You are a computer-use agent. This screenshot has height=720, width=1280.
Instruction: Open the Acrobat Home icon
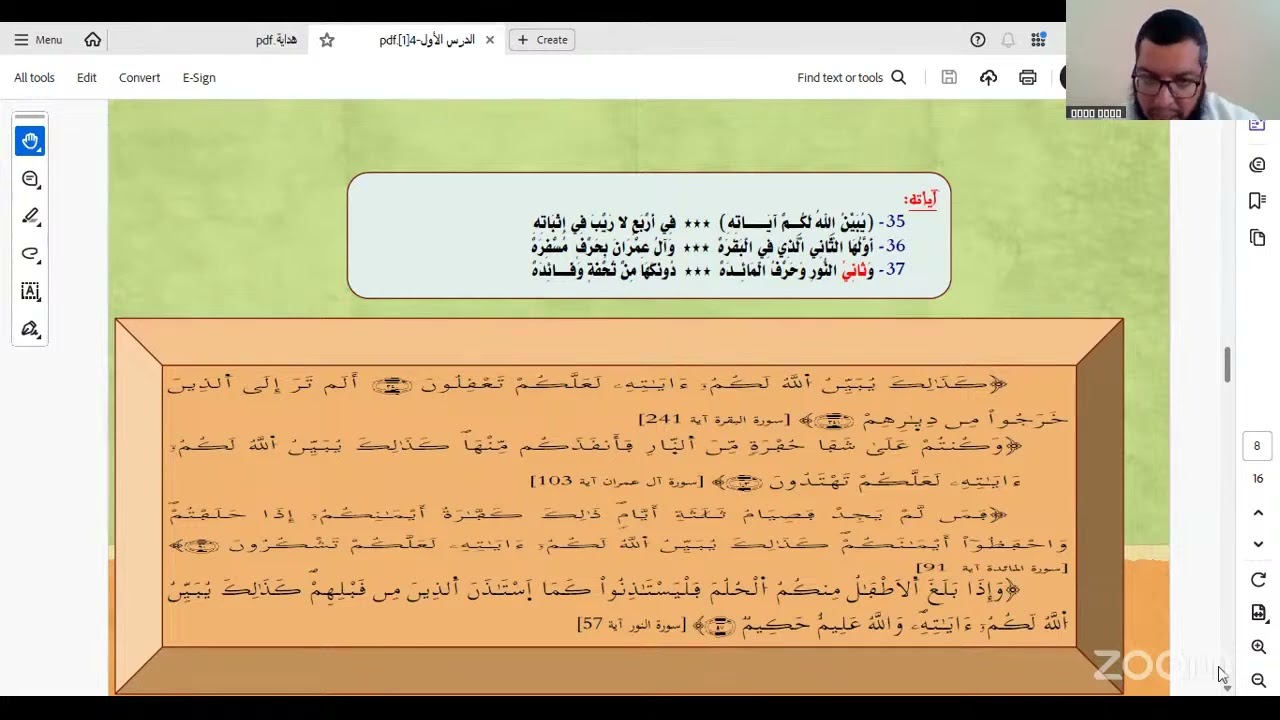[93, 40]
